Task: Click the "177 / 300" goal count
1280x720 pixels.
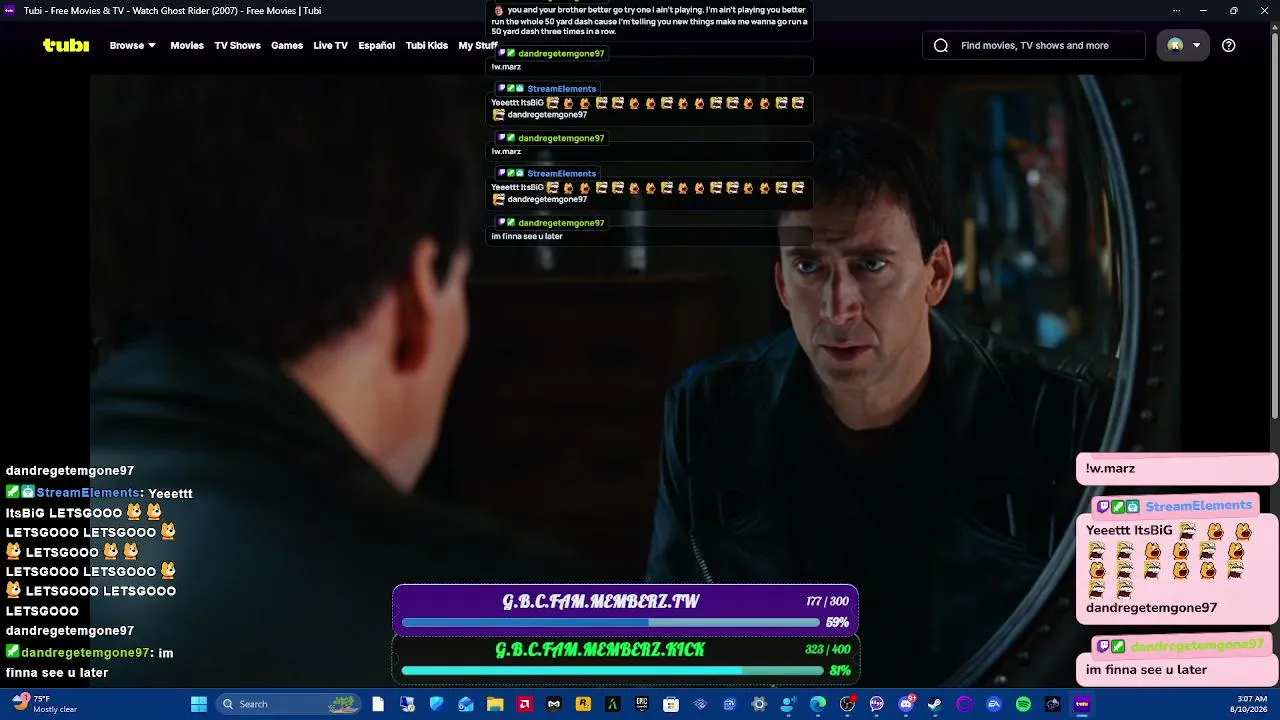Action: [827, 602]
